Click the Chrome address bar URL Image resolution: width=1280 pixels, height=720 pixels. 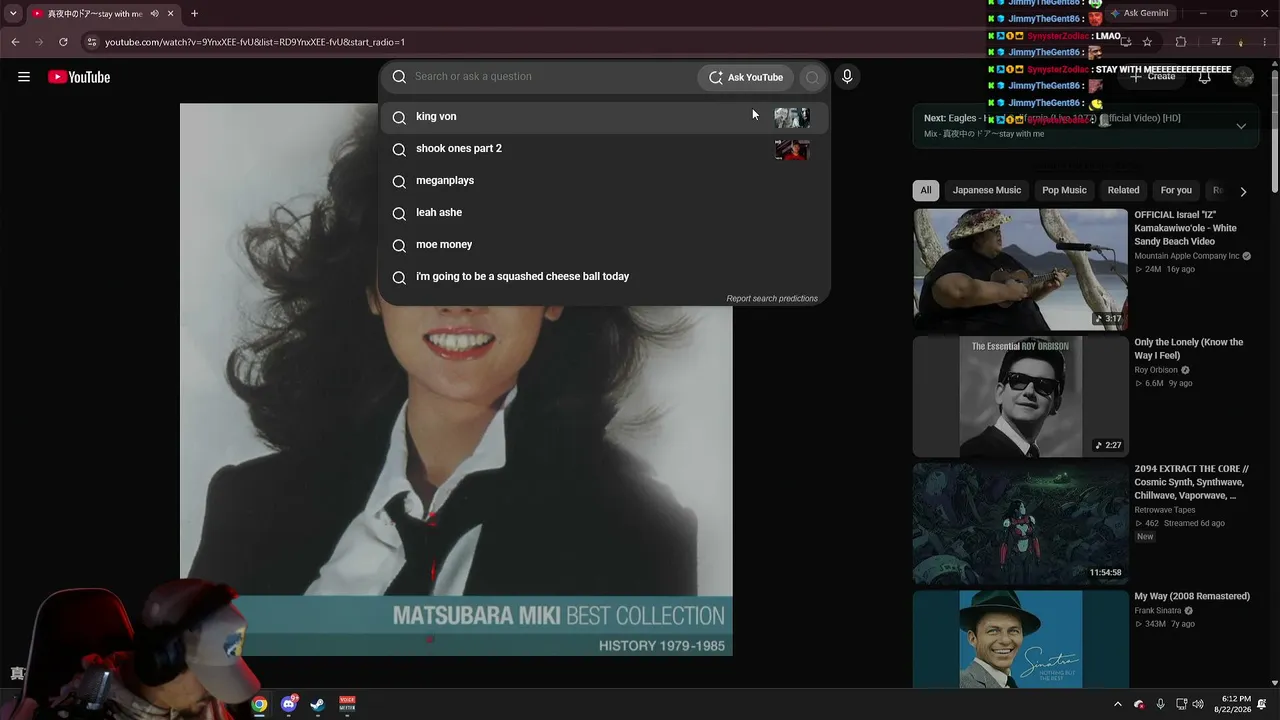255,42
